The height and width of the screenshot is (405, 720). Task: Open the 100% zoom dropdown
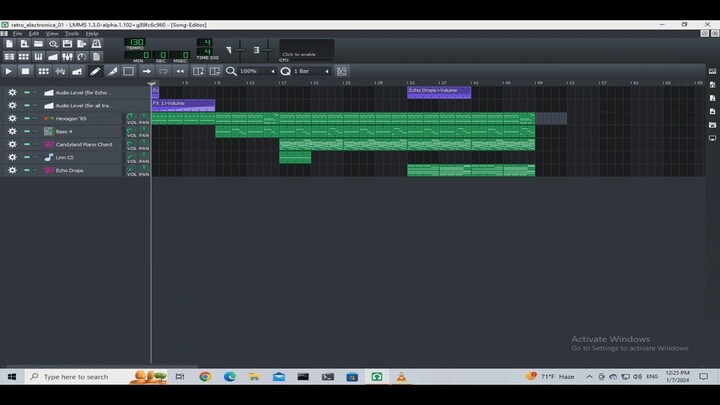pos(258,71)
